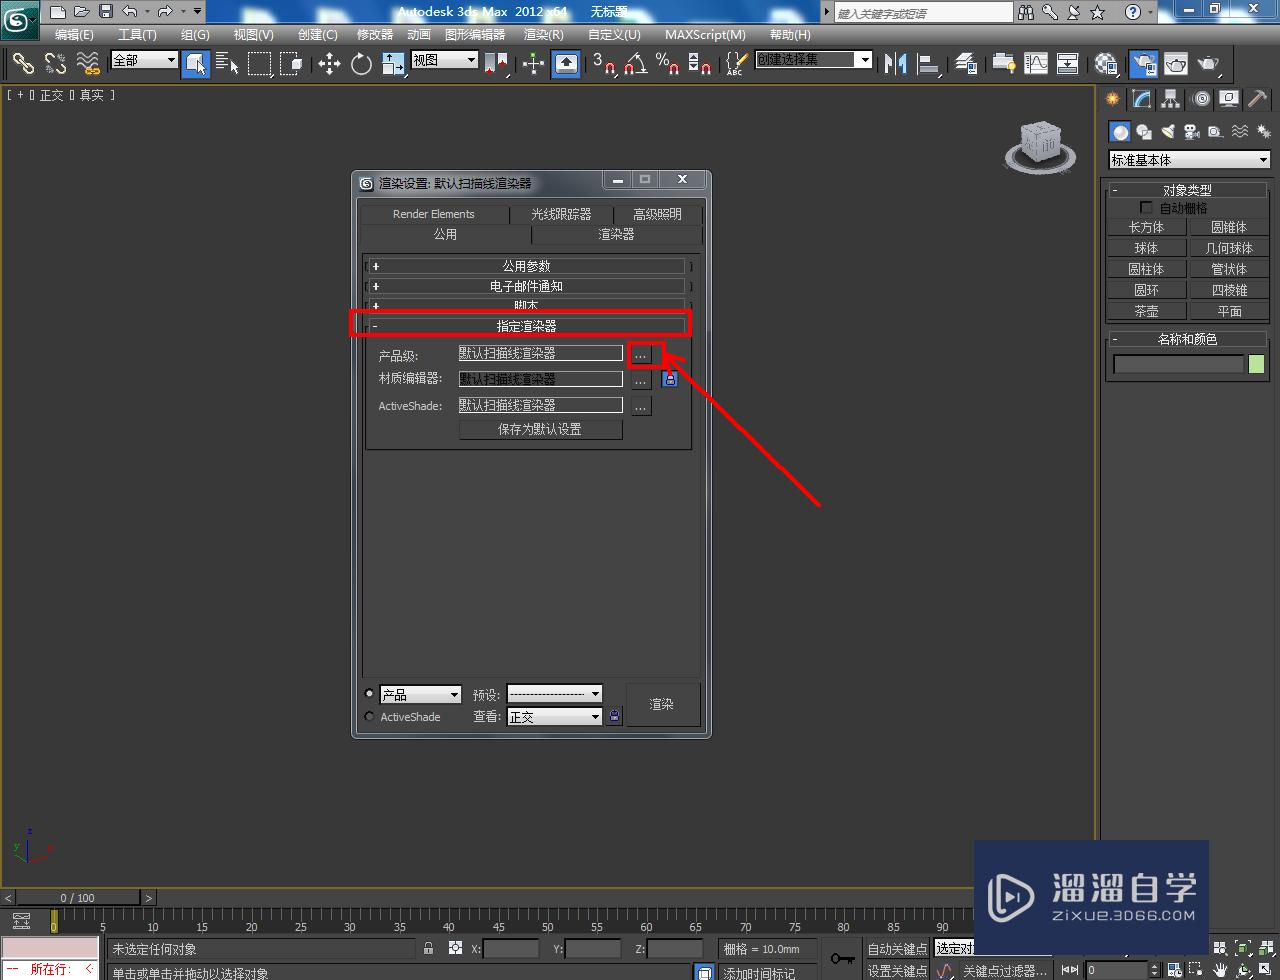The height and width of the screenshot is (980, 1280).
Task: Click the 渲染 render button
Action: click(x=662, y=704)
